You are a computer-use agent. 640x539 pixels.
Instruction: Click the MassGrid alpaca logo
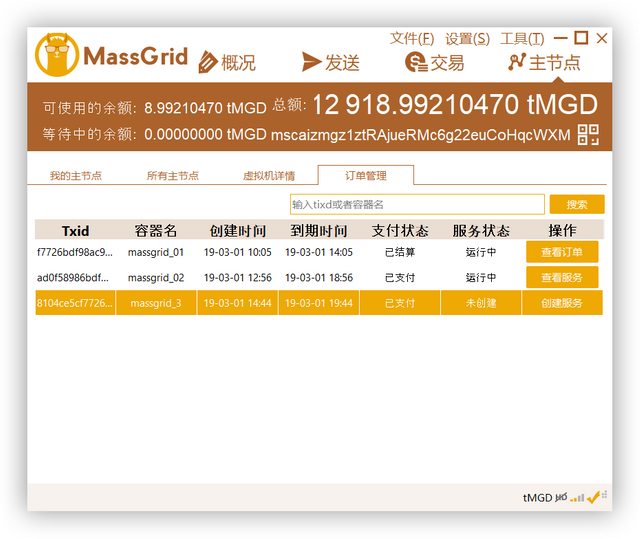(x=57, y=55)
